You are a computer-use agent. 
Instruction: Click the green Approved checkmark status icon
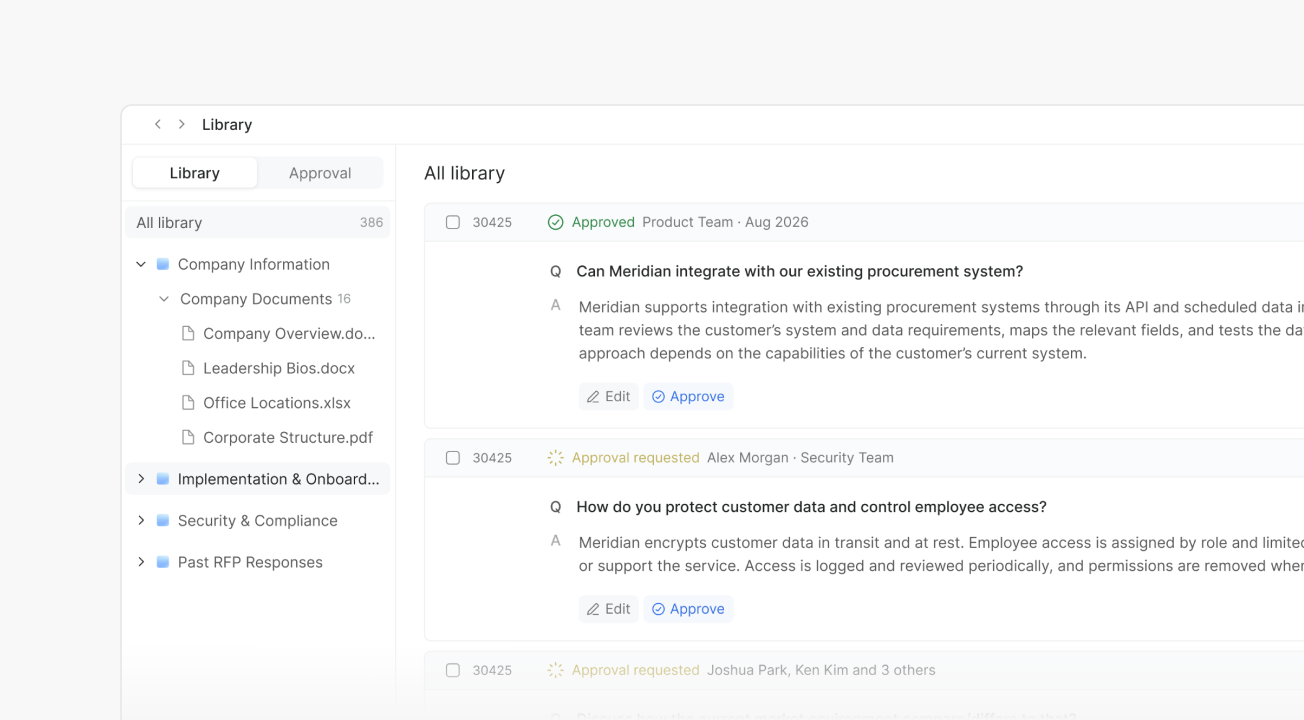coord(556,222)
